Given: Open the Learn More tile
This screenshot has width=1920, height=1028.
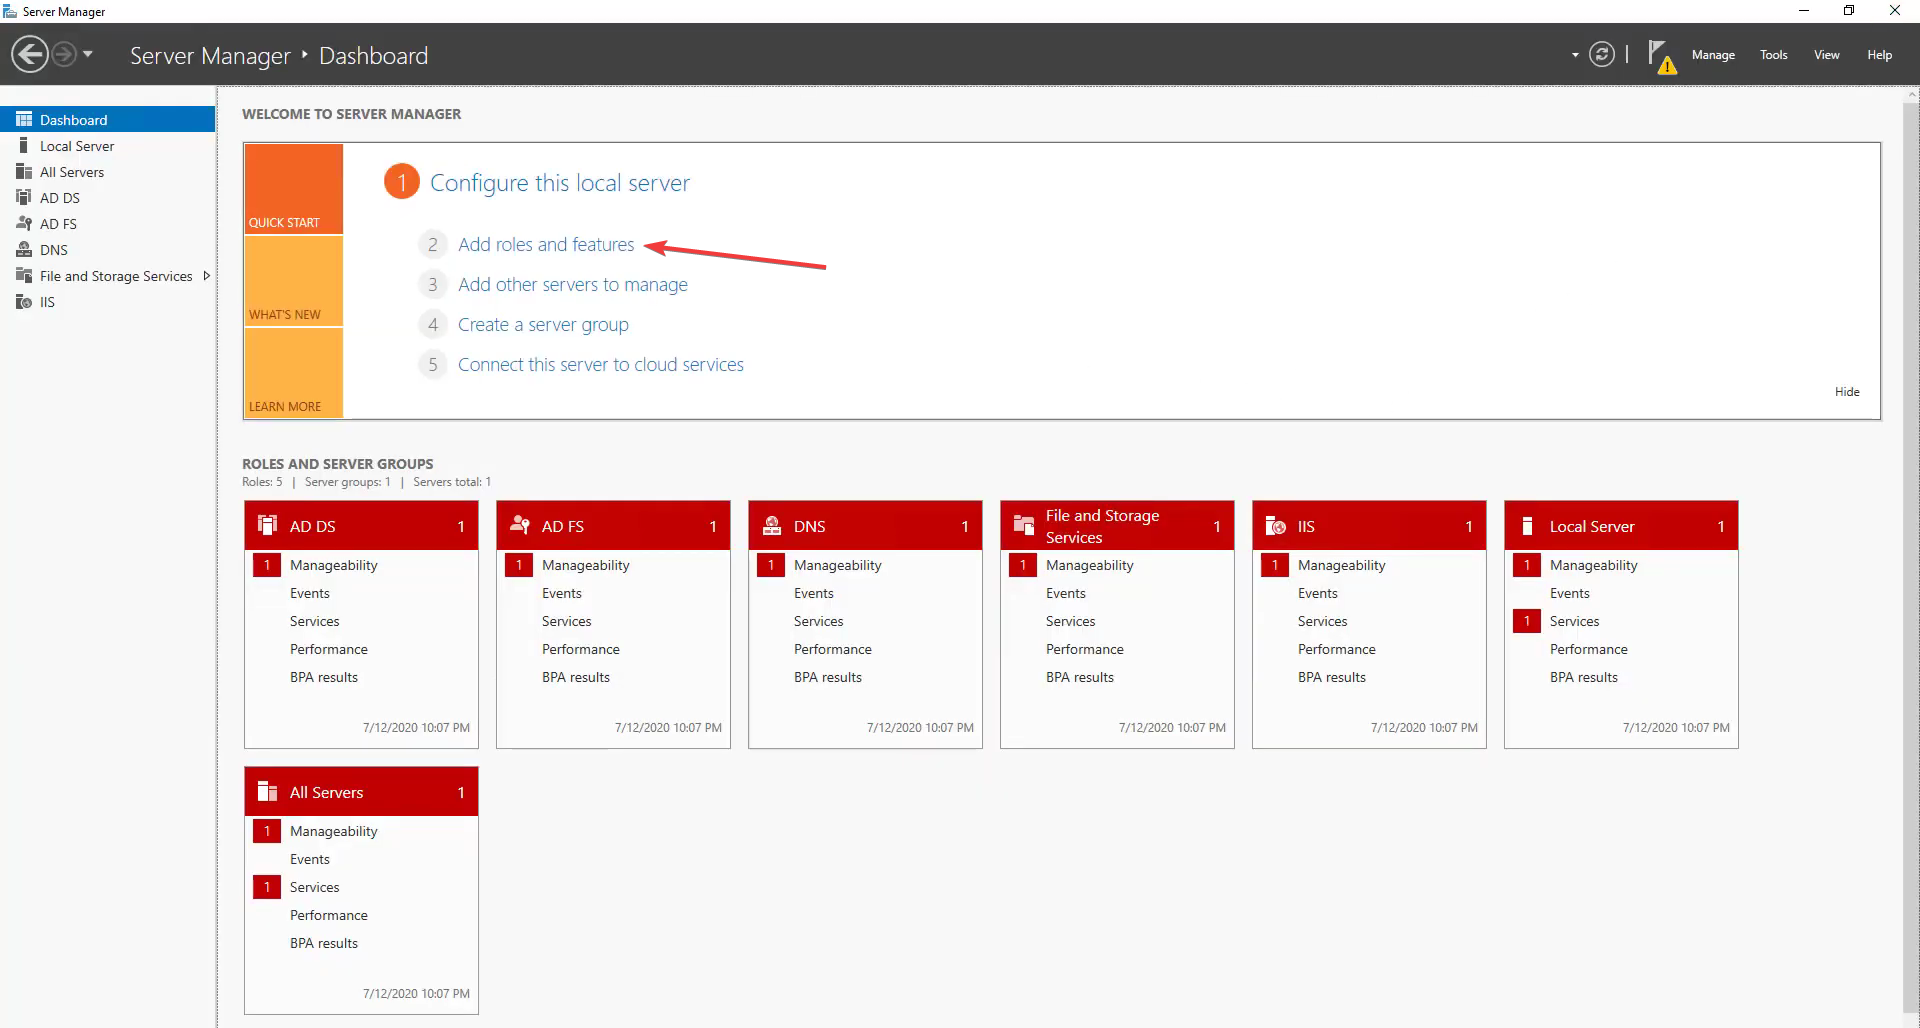Looking at the screenshot, I should (294, 372).
